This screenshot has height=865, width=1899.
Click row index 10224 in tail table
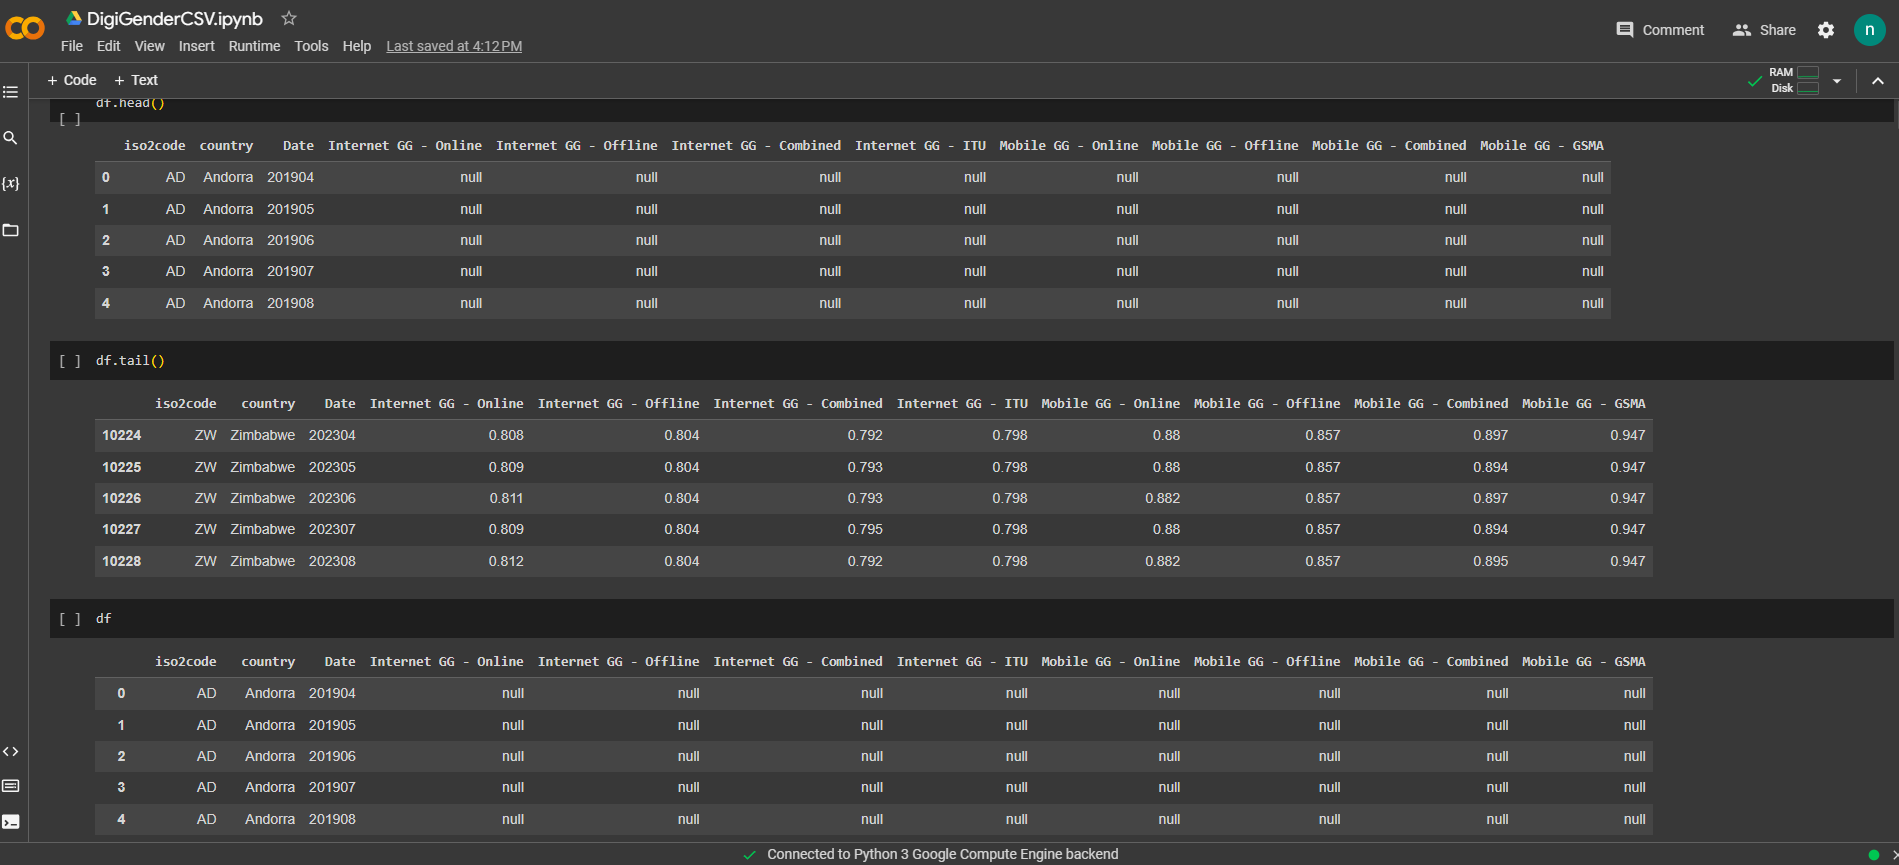point(121,435)
